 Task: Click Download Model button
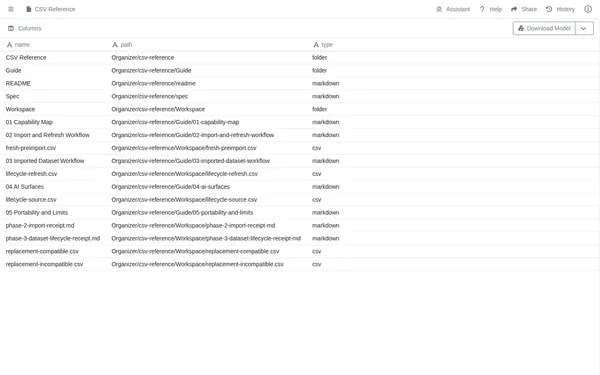544,28
